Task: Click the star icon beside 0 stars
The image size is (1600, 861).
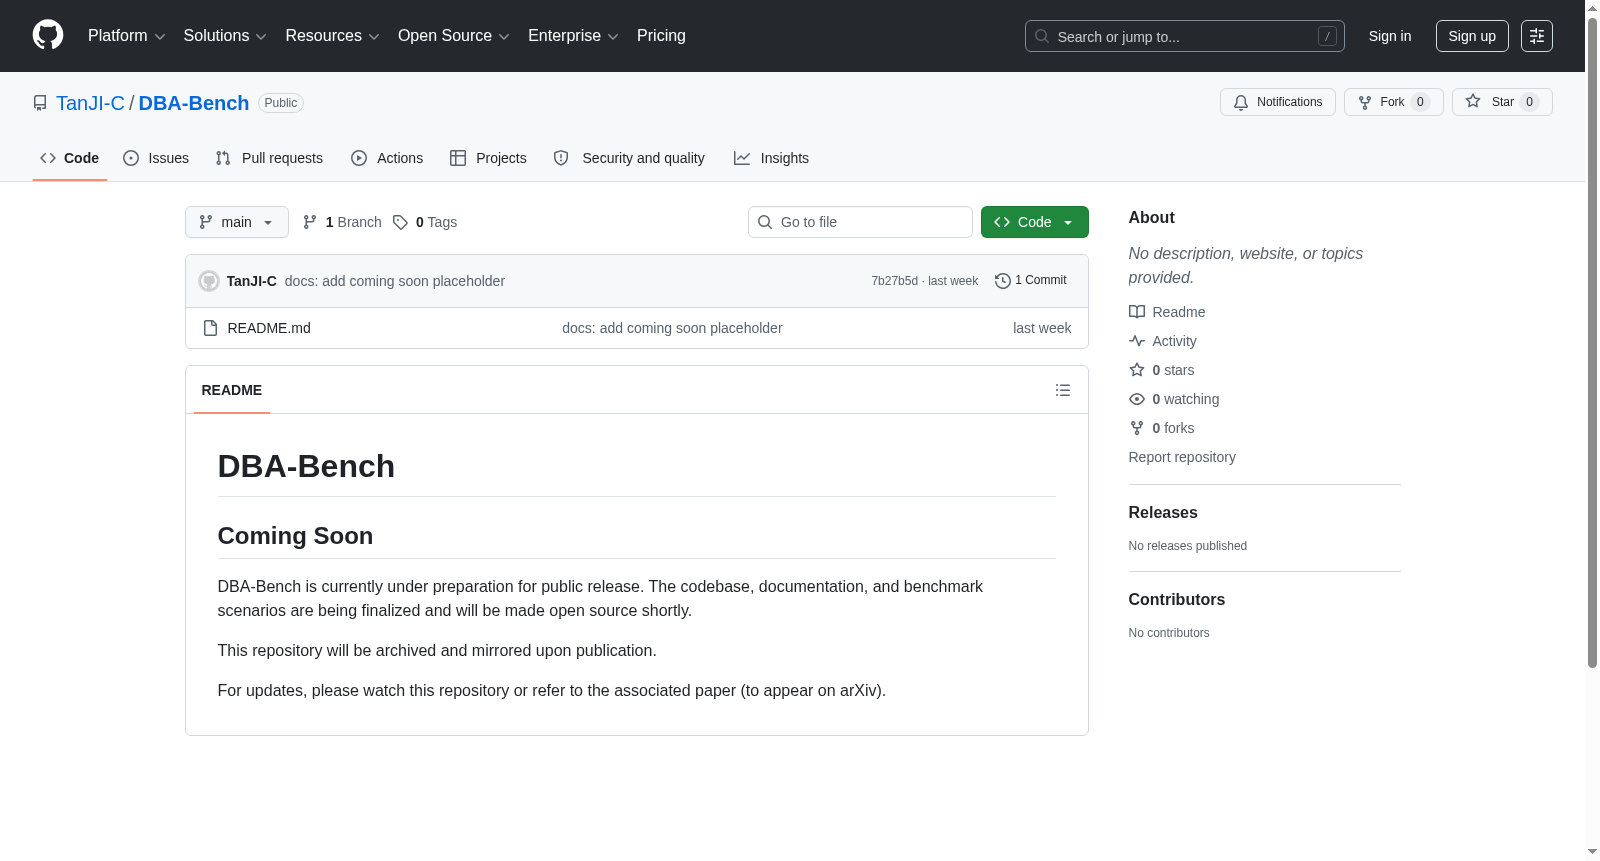Action: tap(1137, 370)
